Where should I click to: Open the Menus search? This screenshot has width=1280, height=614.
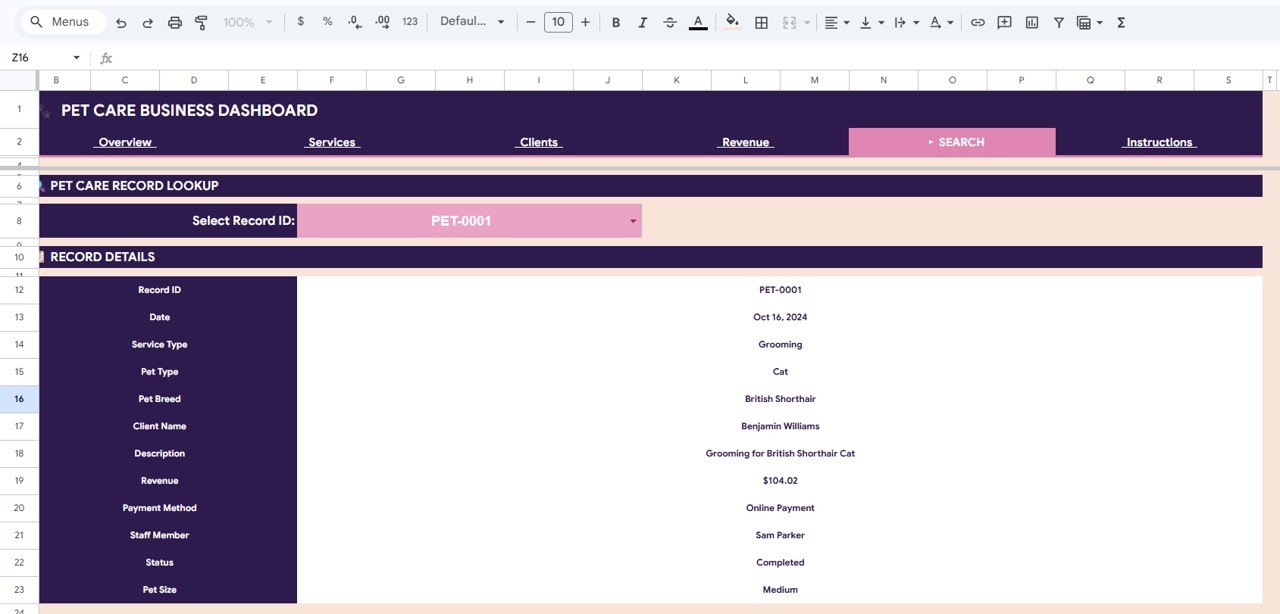point(62,20)
